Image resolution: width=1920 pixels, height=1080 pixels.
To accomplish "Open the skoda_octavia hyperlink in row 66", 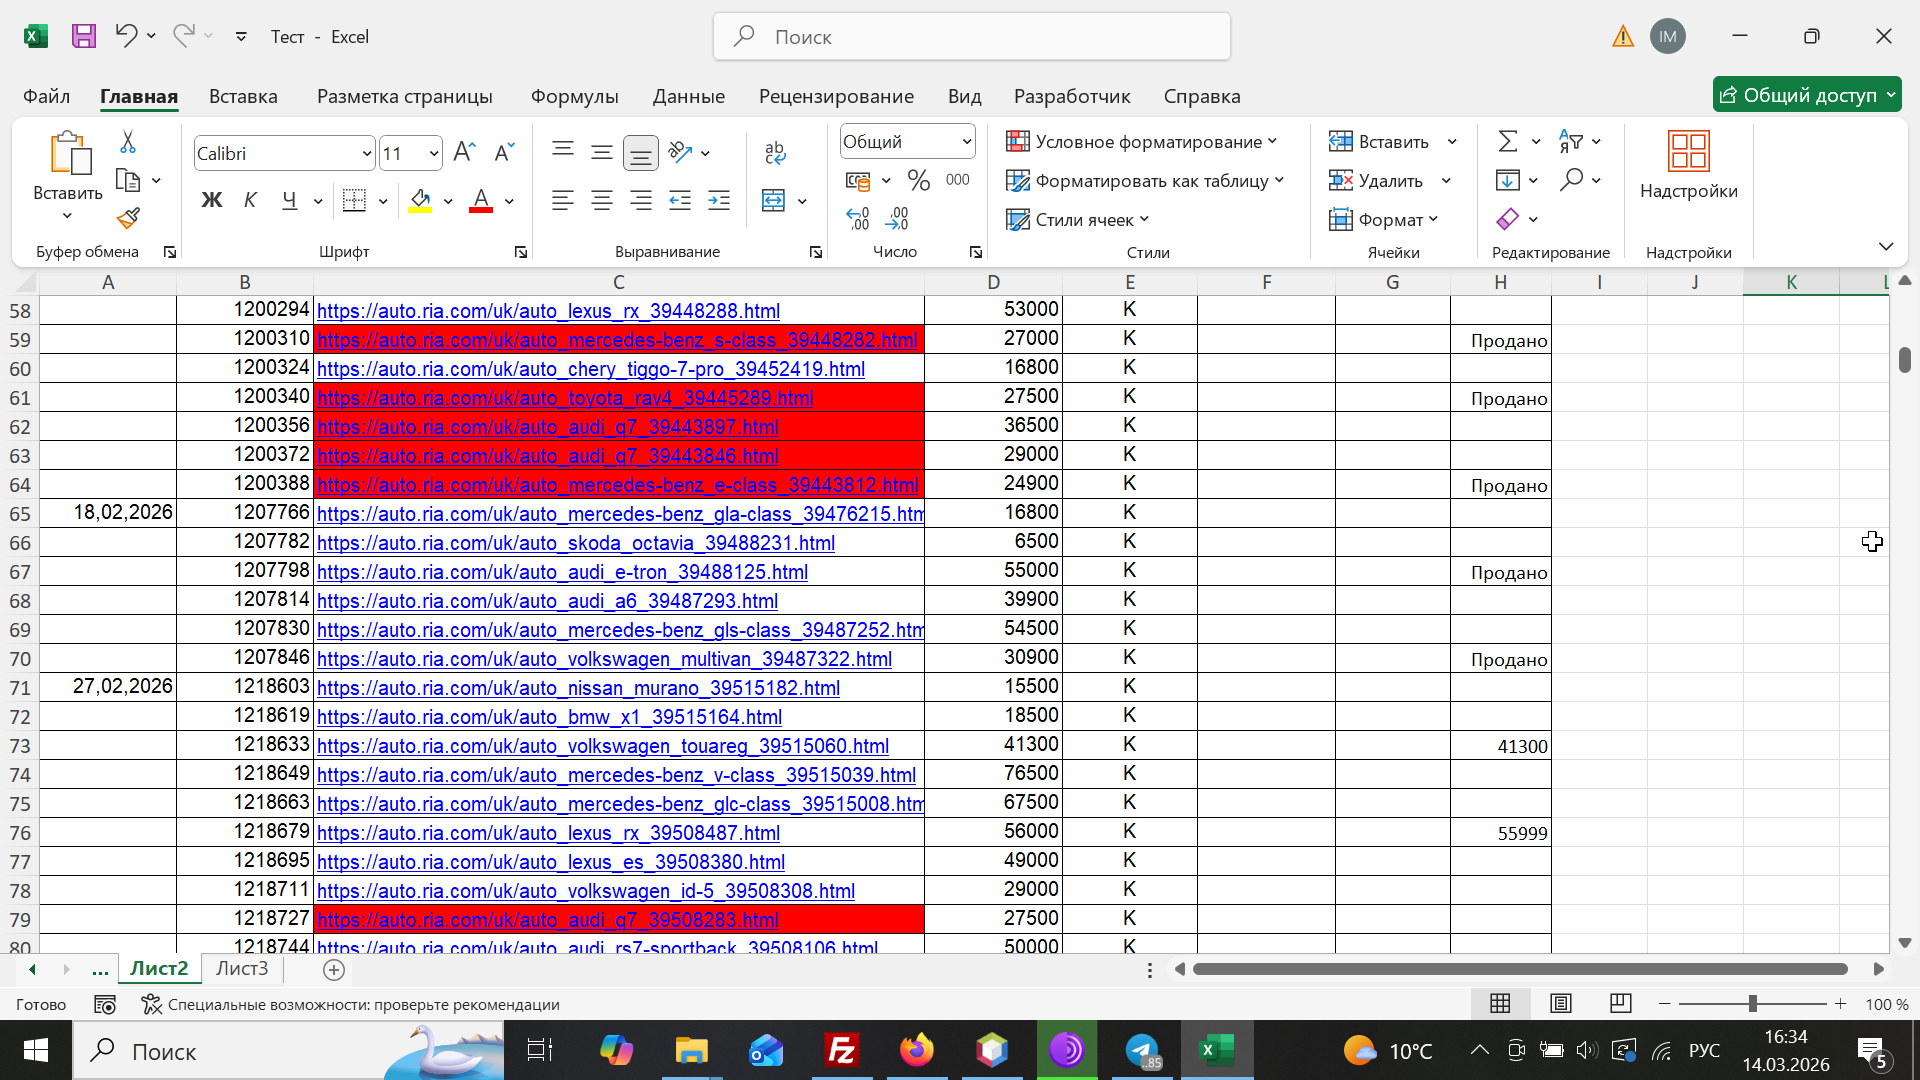I will click(575, 543).
